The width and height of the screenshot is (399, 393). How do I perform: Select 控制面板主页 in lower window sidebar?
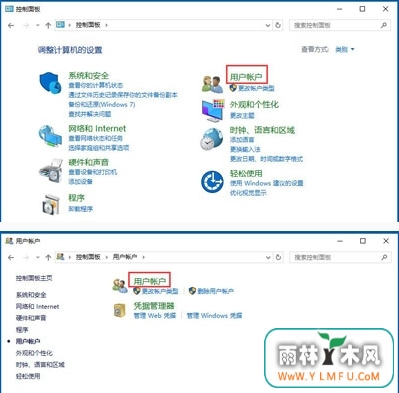34,278
